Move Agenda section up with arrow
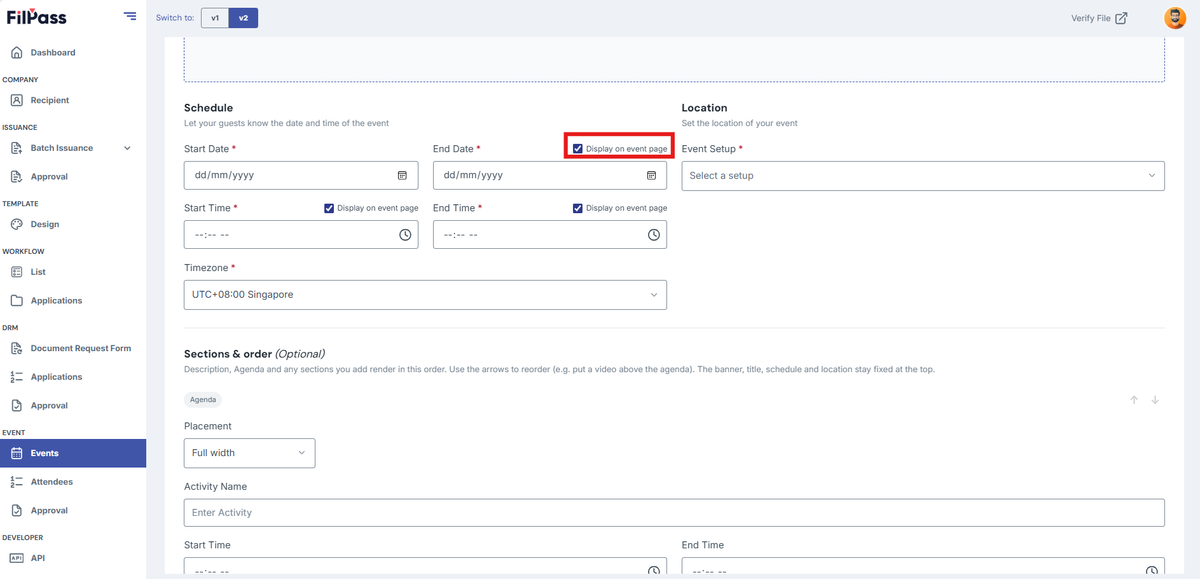 1134,400
